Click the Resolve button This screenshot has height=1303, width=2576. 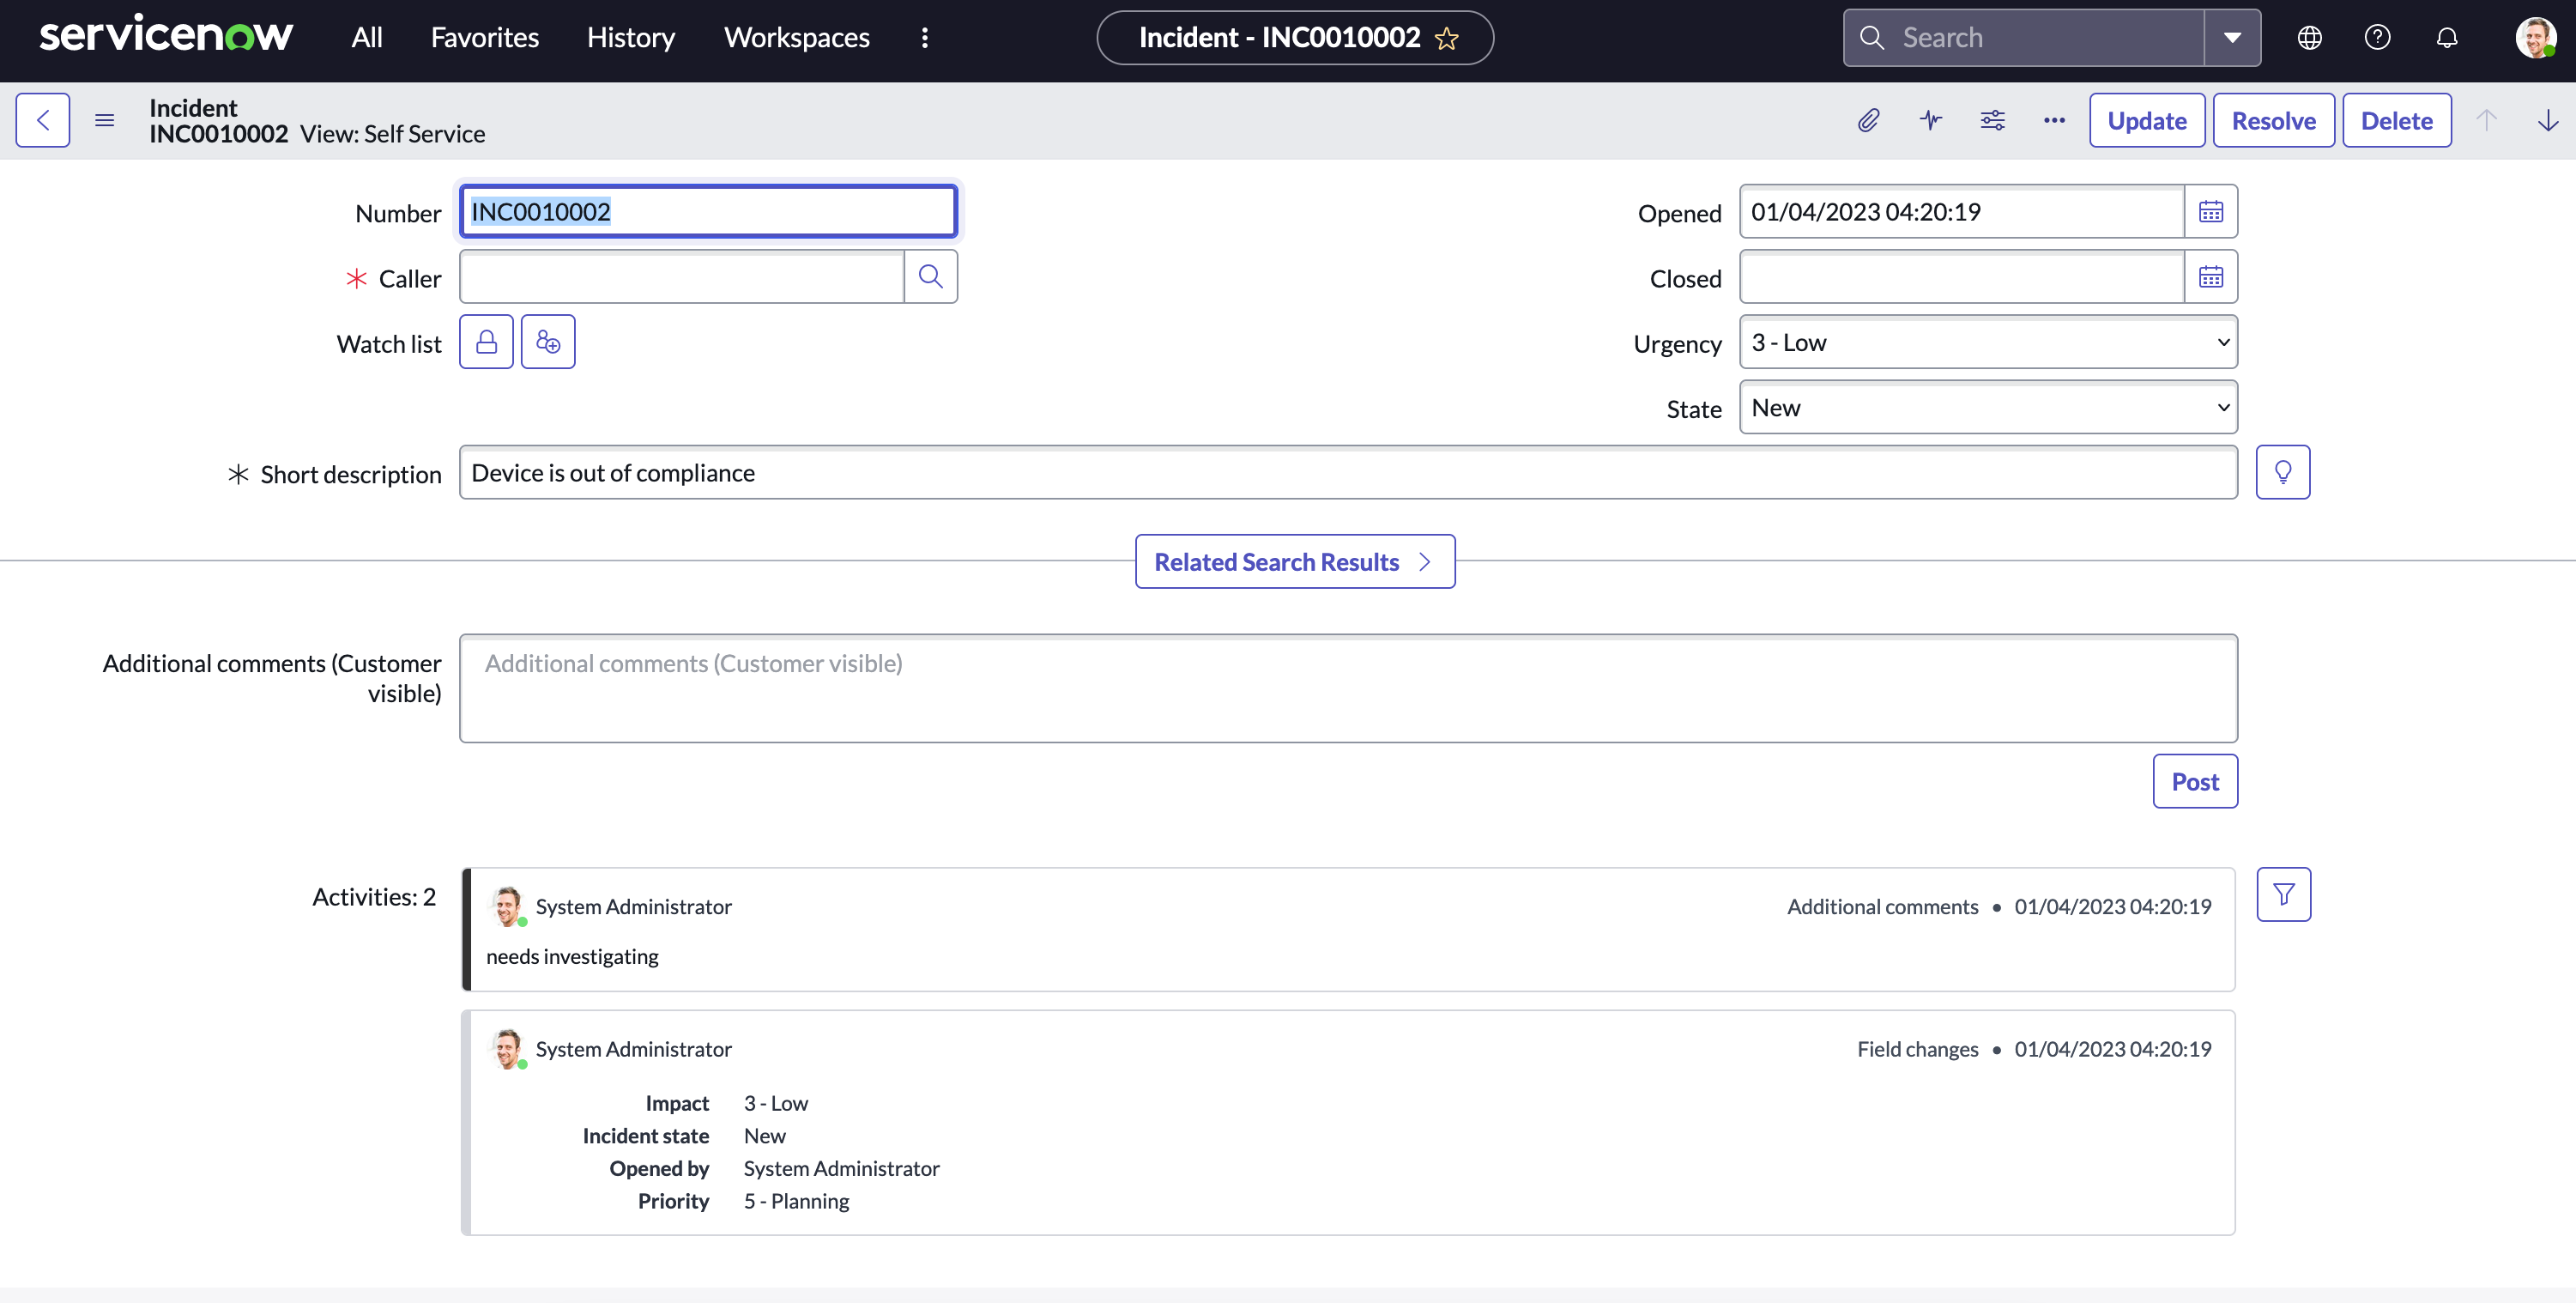2273,120
